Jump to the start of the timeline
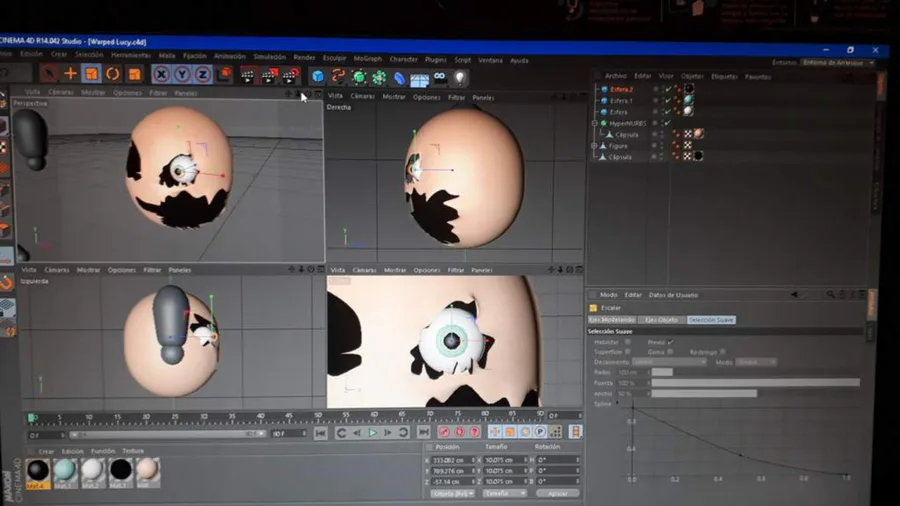Image resolution: width=900 pixels, height=506 pixels. pos(320,433)
